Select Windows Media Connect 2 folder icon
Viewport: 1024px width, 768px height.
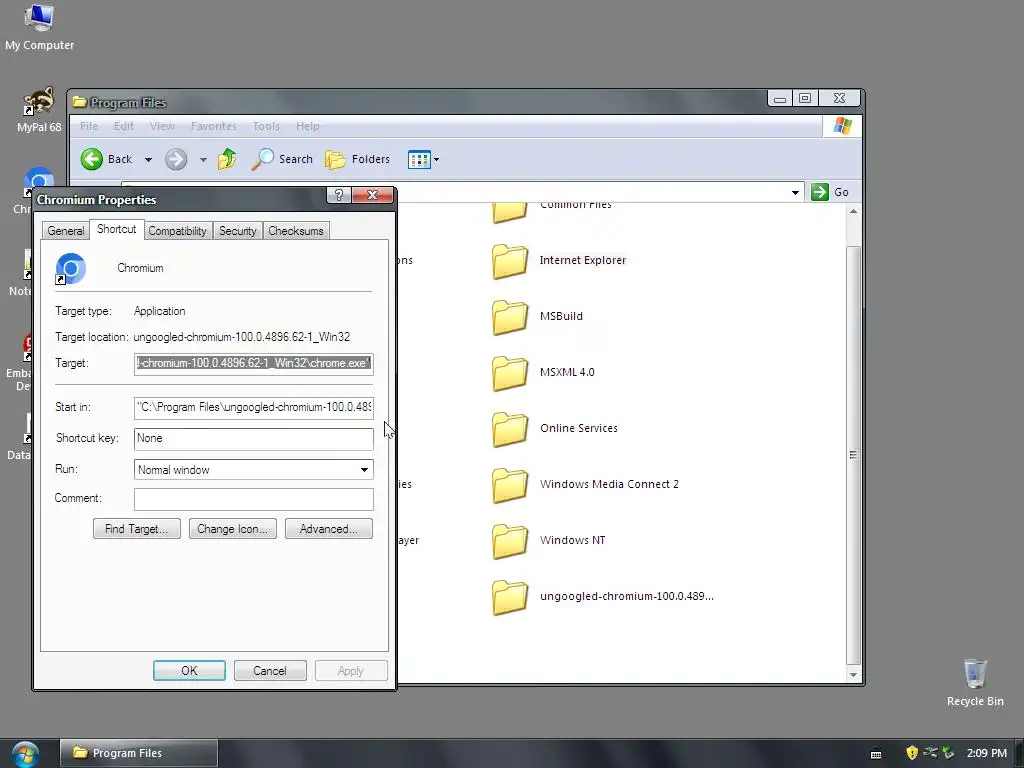coord(510,485)
